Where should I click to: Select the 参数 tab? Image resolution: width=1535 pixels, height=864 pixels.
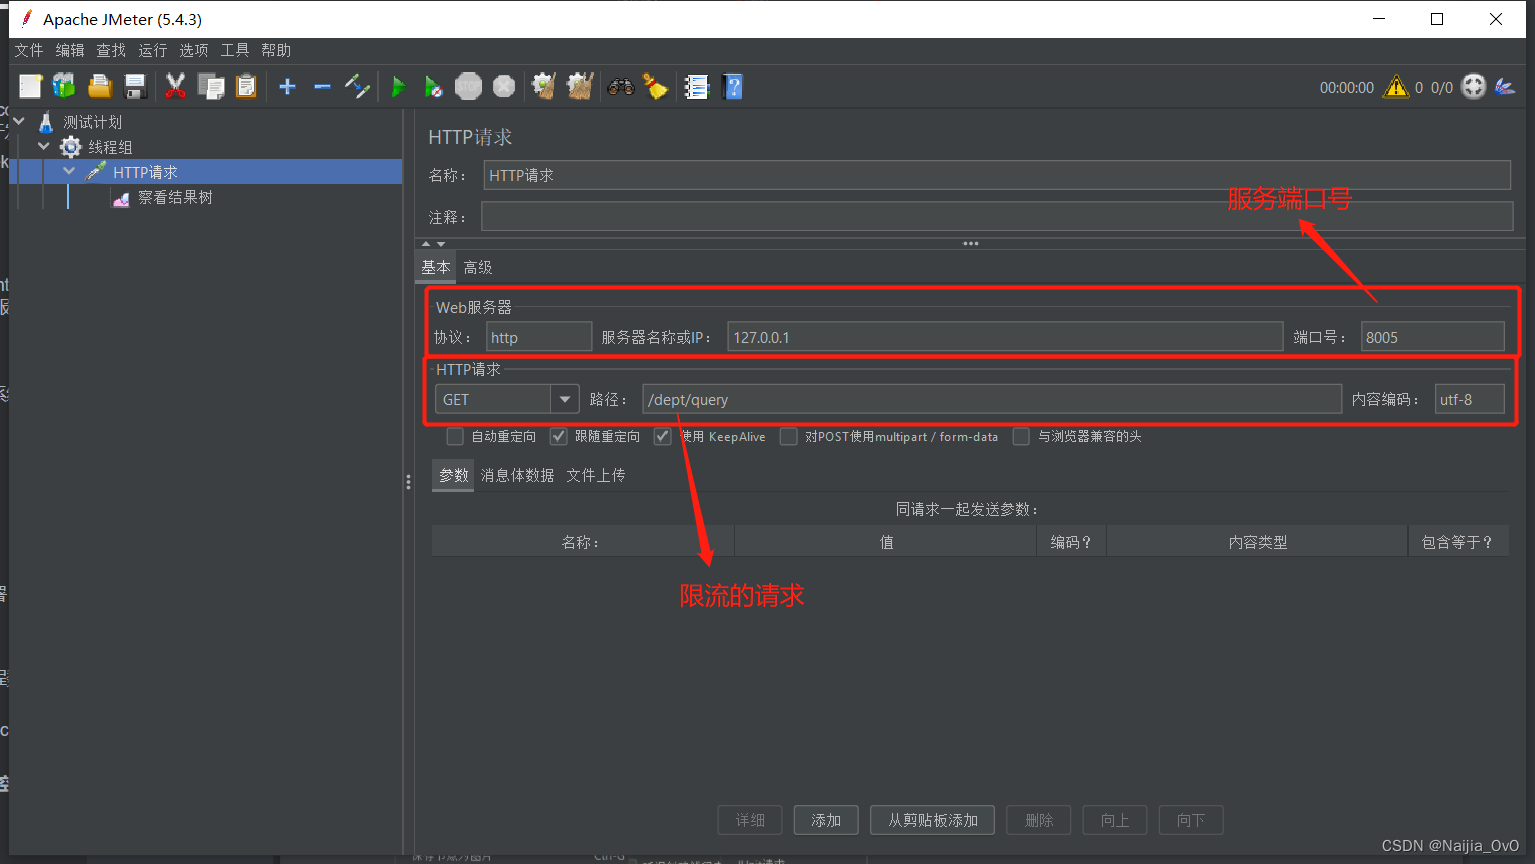click(x=454, y=475)
